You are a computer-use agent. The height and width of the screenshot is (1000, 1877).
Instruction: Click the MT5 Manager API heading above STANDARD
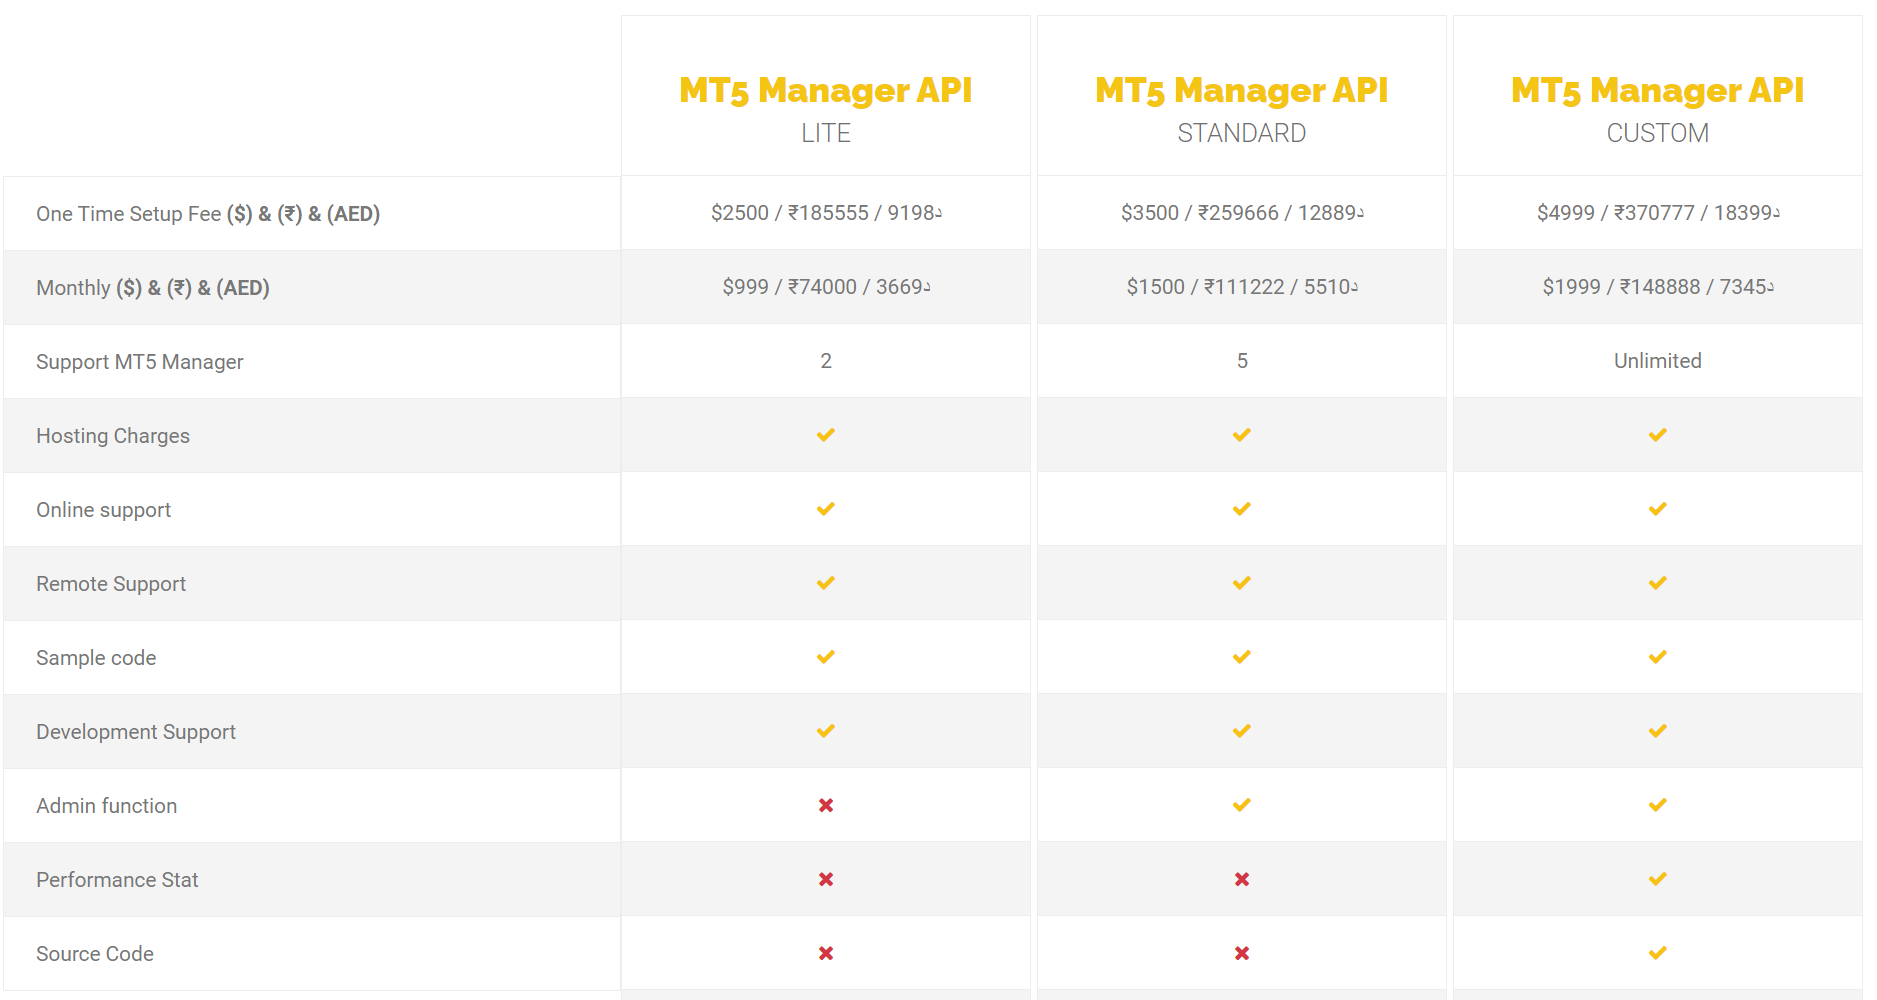click(x=1241, y=90)
